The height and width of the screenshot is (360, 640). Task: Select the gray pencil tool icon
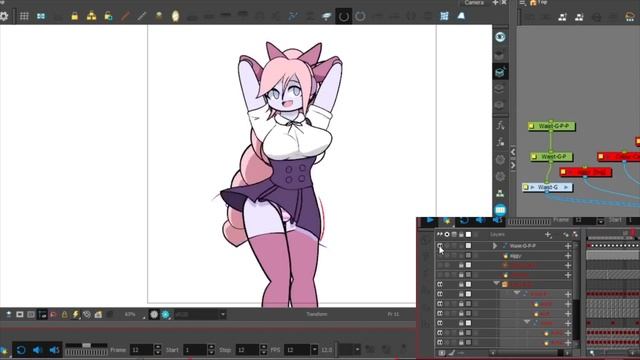tap(142, 16)
